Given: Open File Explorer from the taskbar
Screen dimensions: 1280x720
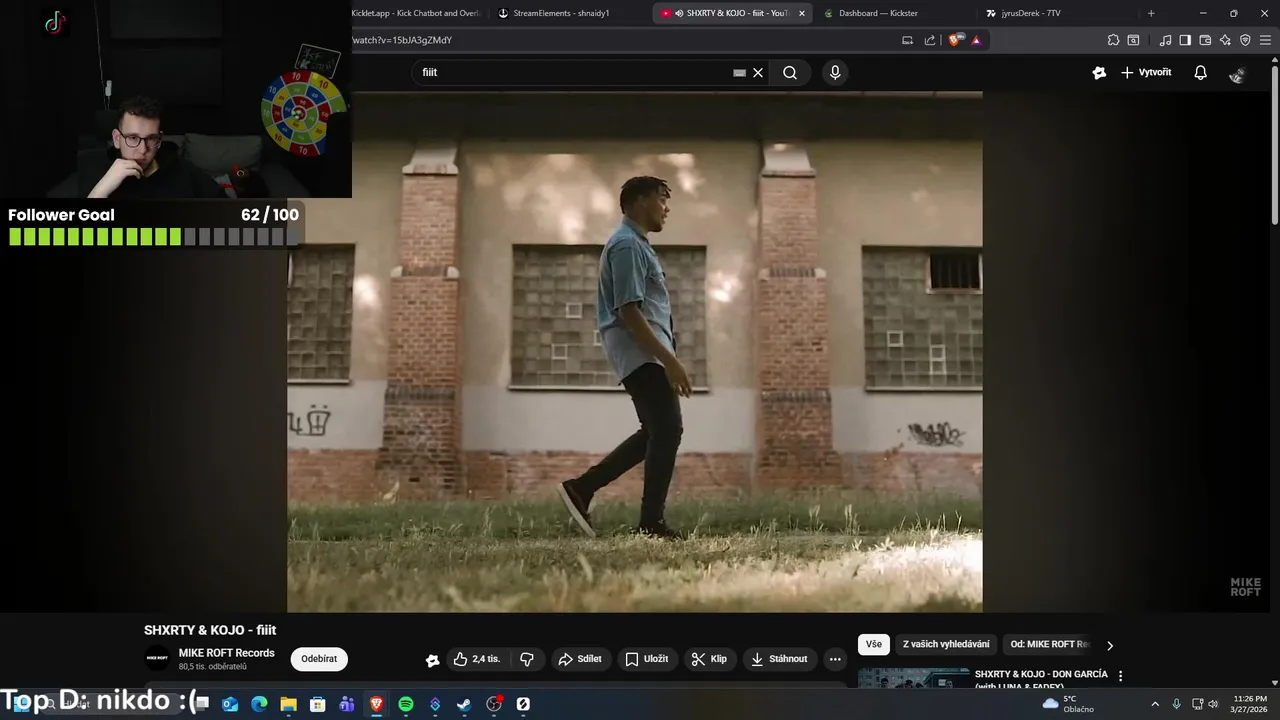Looking at the screenshot, I should click(288, 704).
